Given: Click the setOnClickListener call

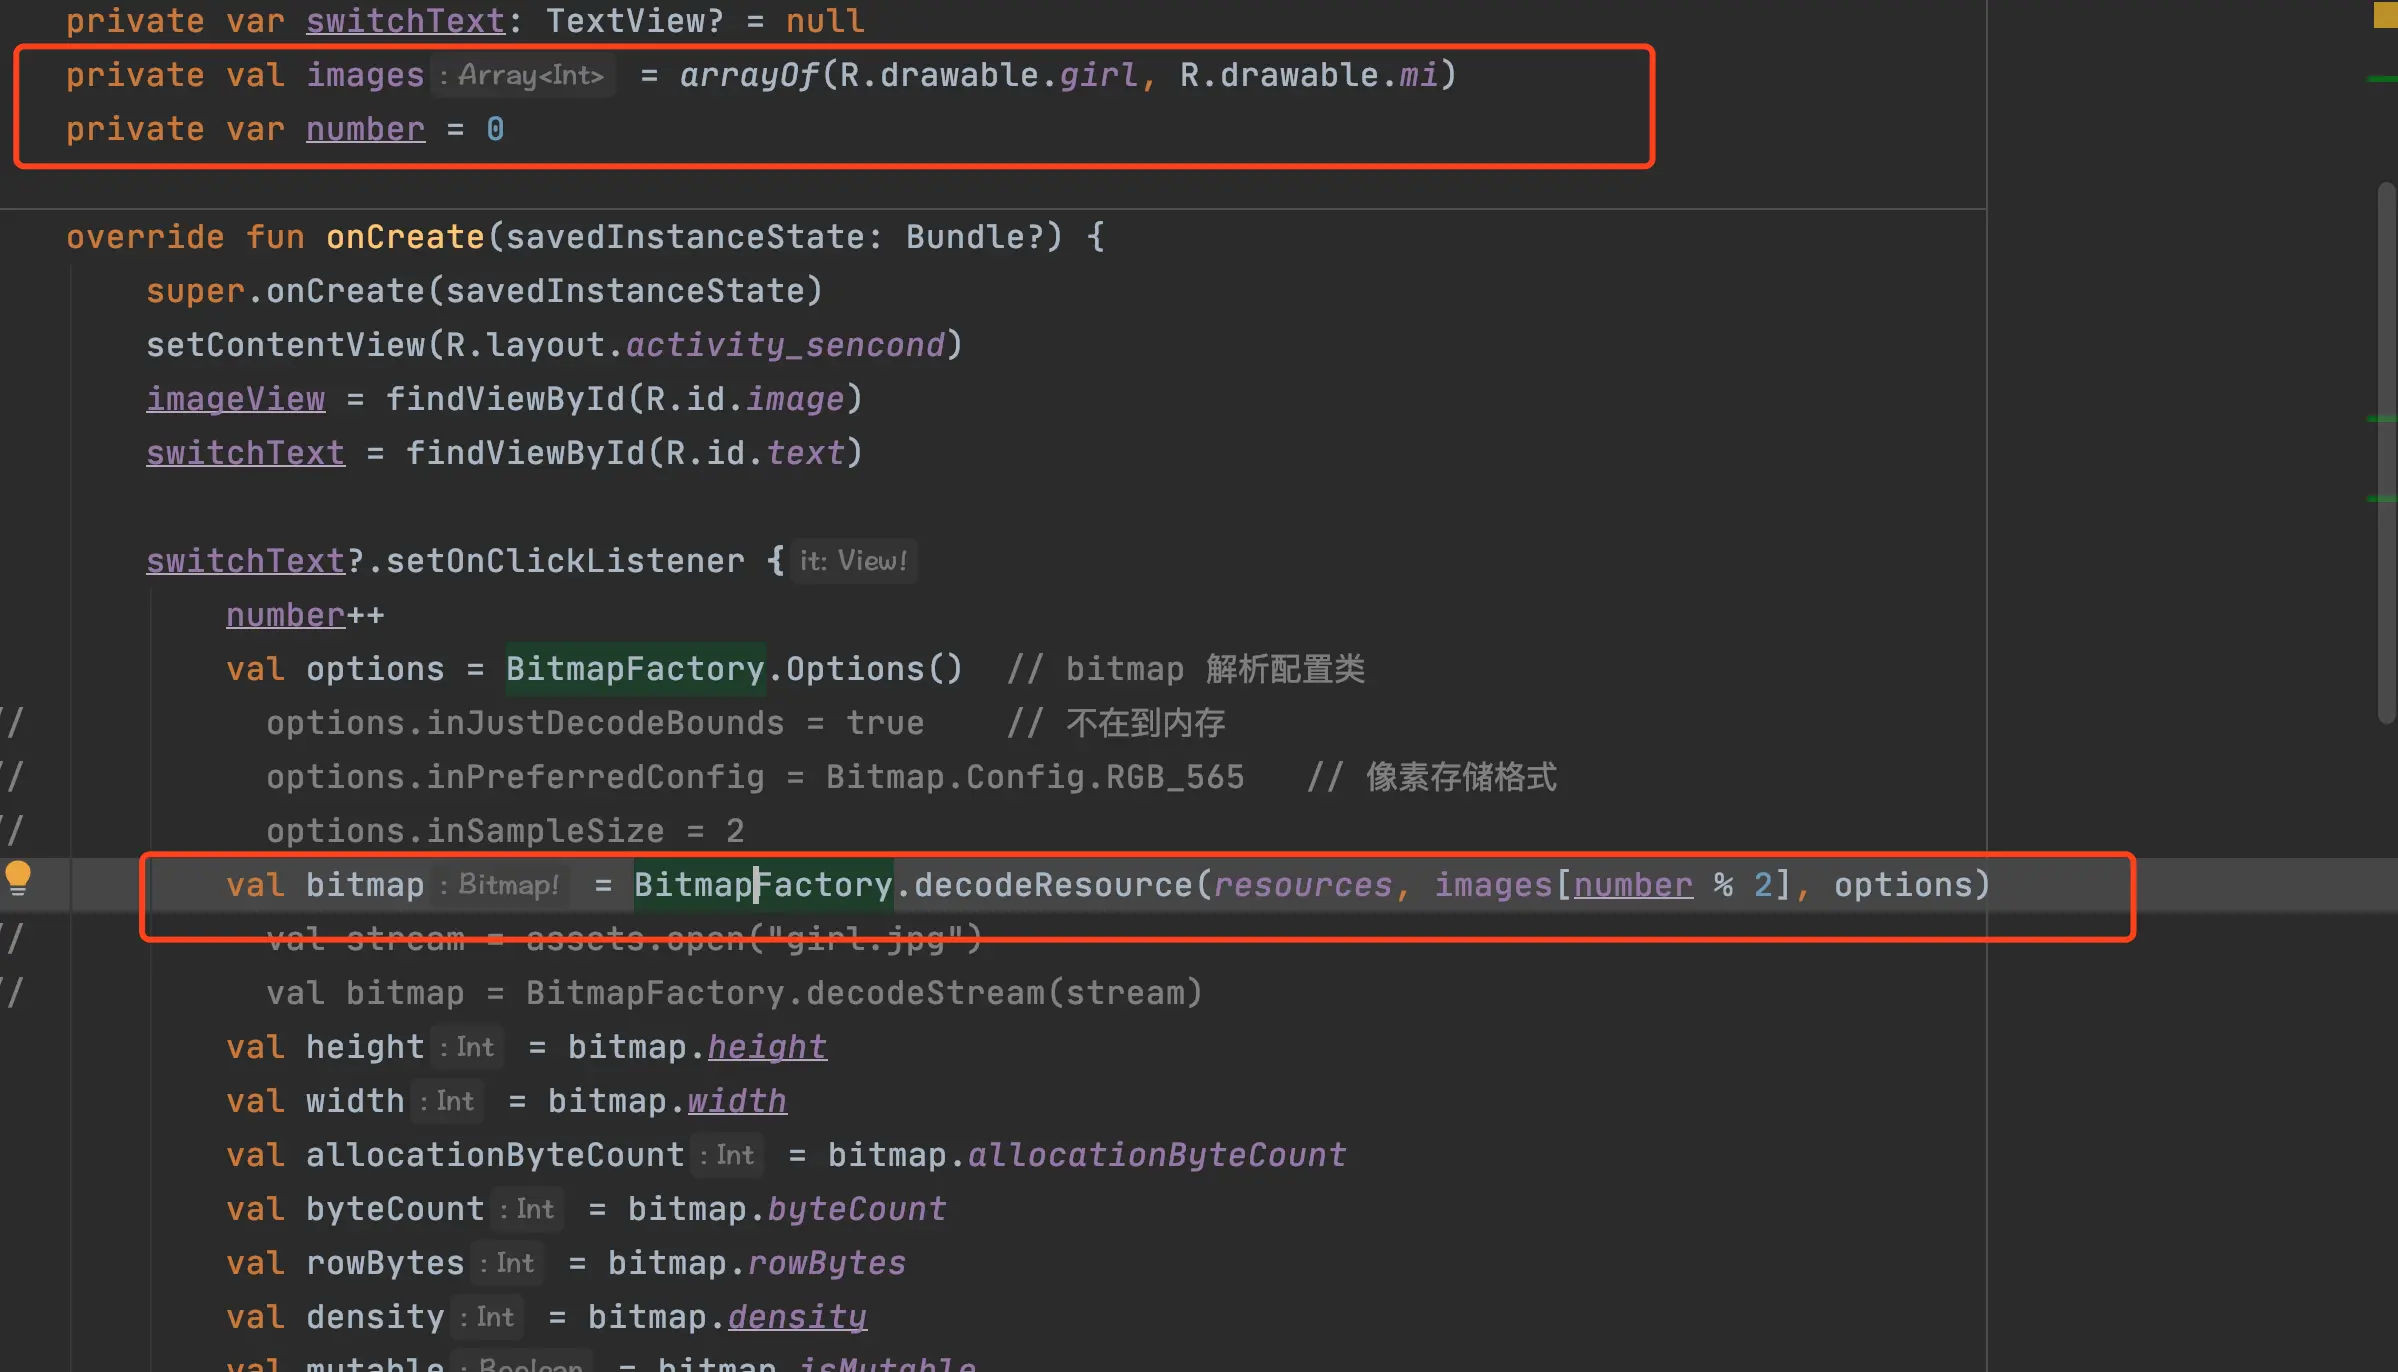Looking at the screenshot, I should coord(565,561).
